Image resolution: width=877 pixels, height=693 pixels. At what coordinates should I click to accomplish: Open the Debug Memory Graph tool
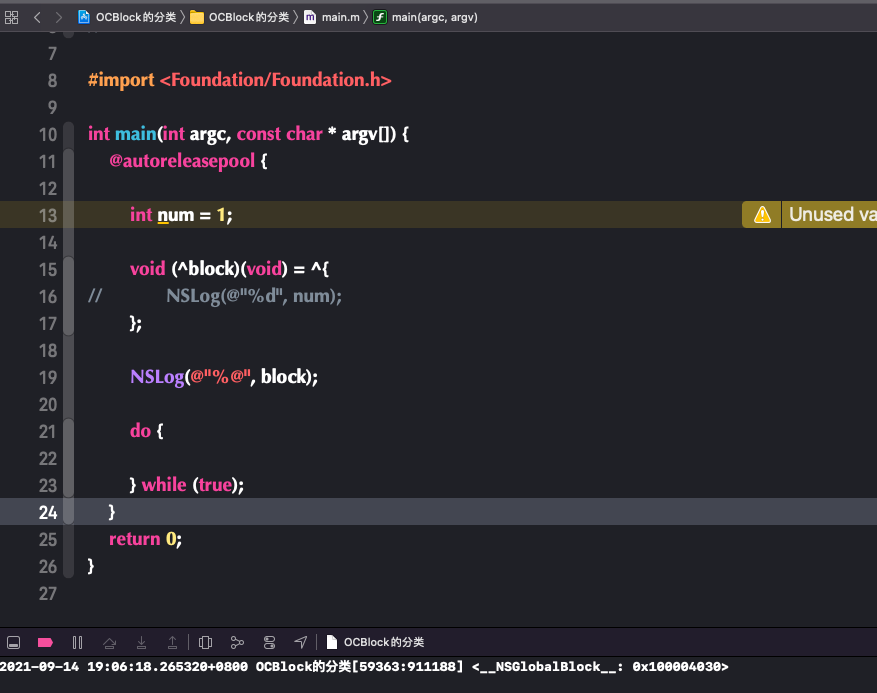click(x=237, y=643)
